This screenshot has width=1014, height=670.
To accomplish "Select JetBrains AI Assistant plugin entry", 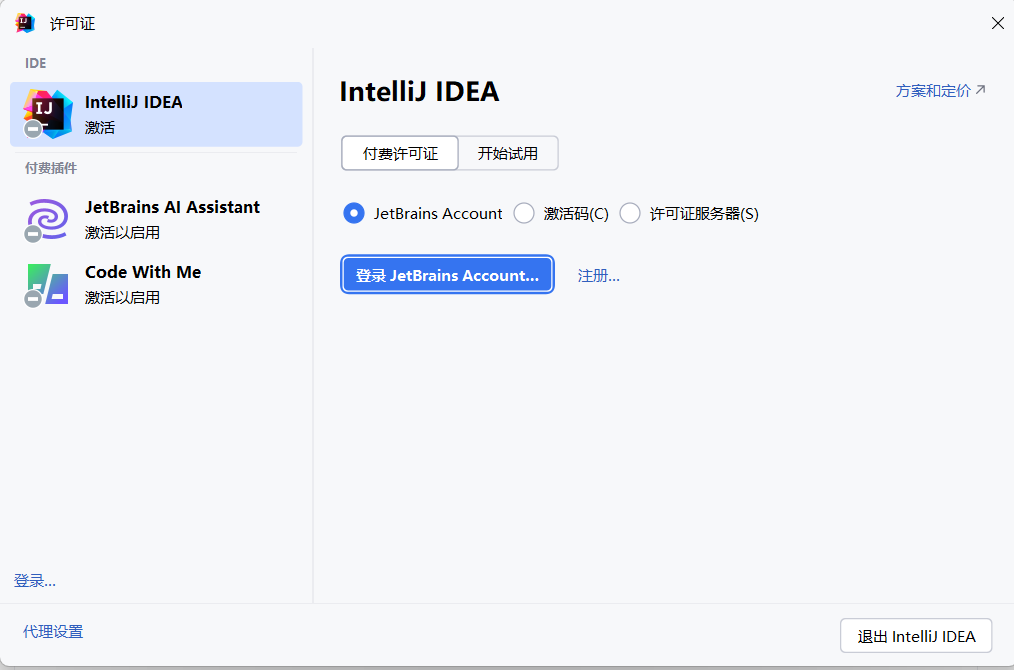I will click(156, 219).
